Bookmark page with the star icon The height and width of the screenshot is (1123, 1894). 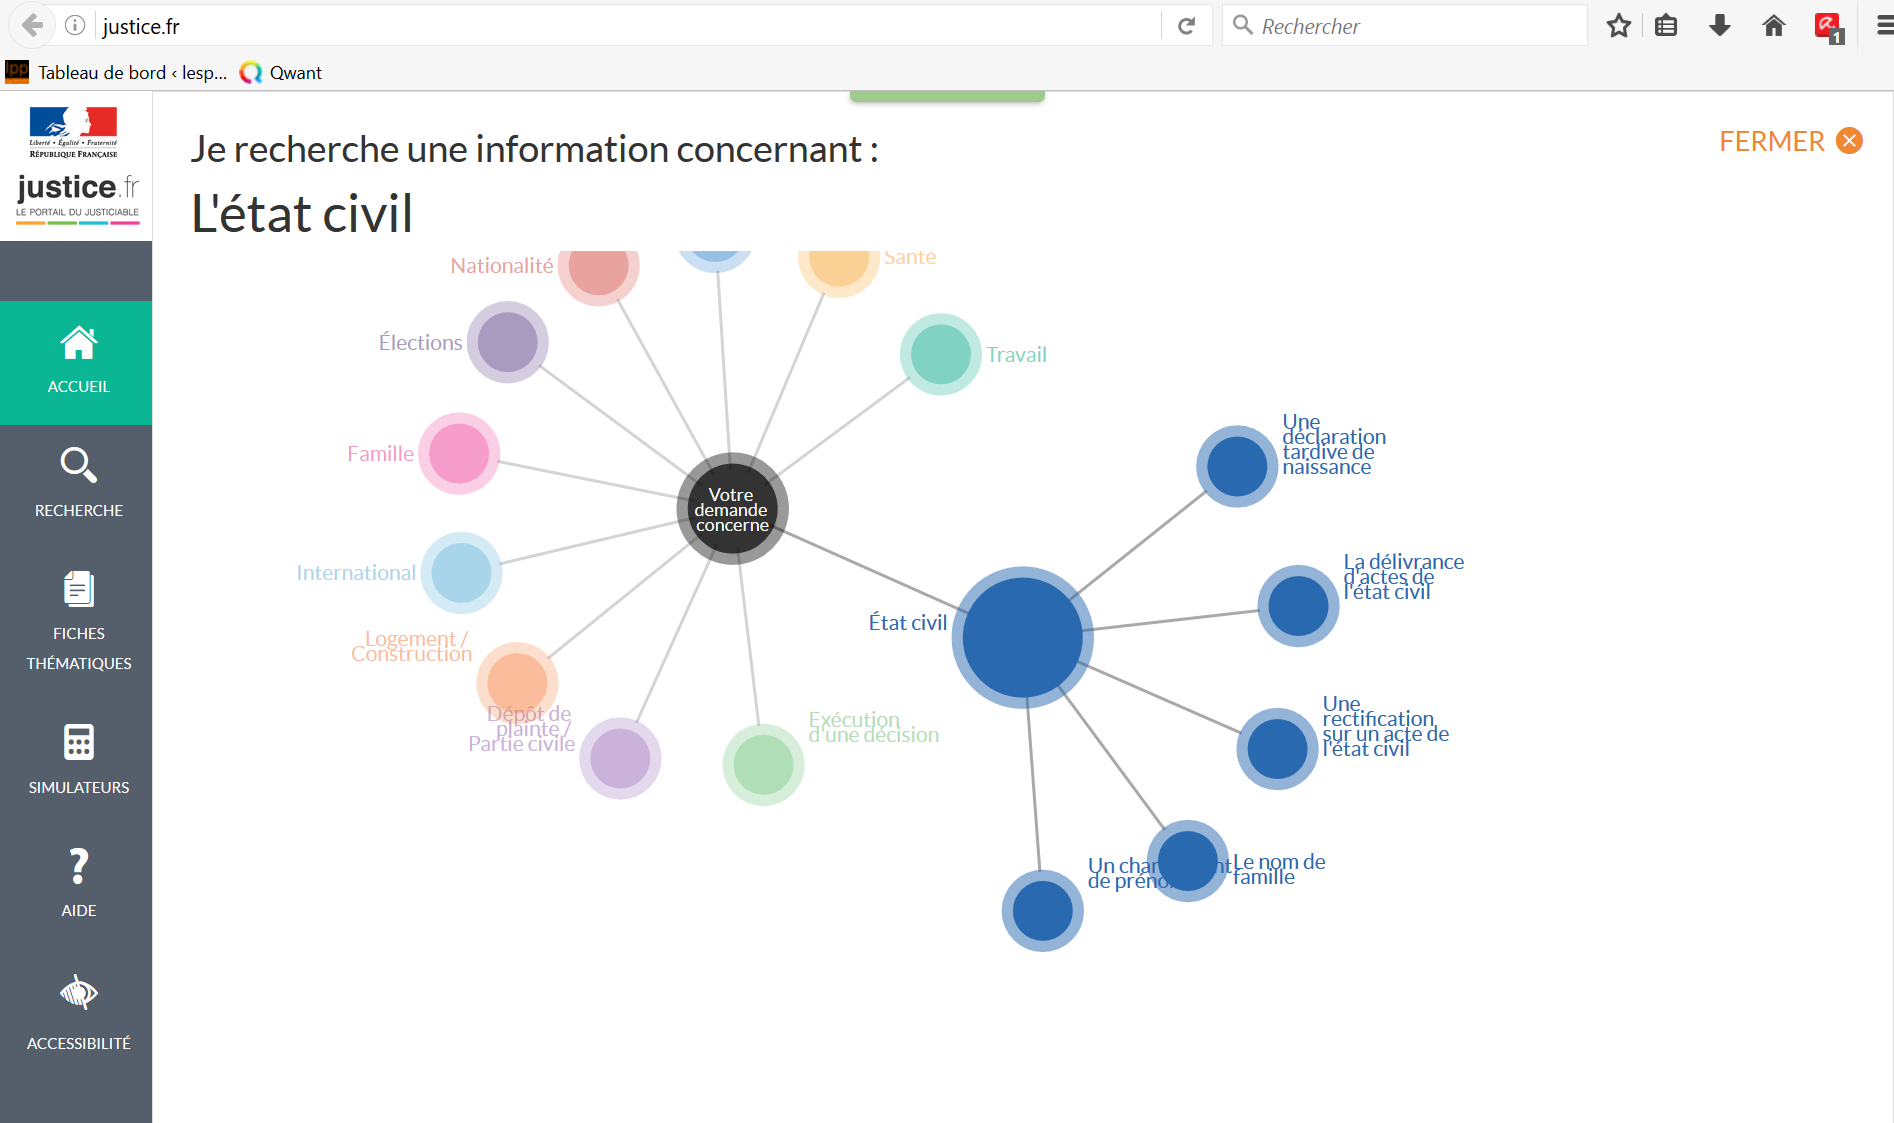pyautogui.click(x=1618, y=26)
